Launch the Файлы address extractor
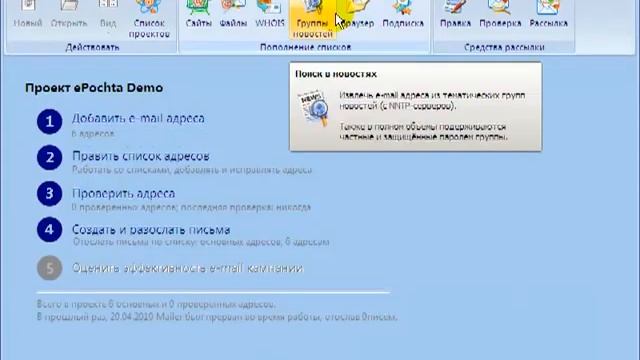Viewport: 640px width, 360px height. [x=233, y=14]
